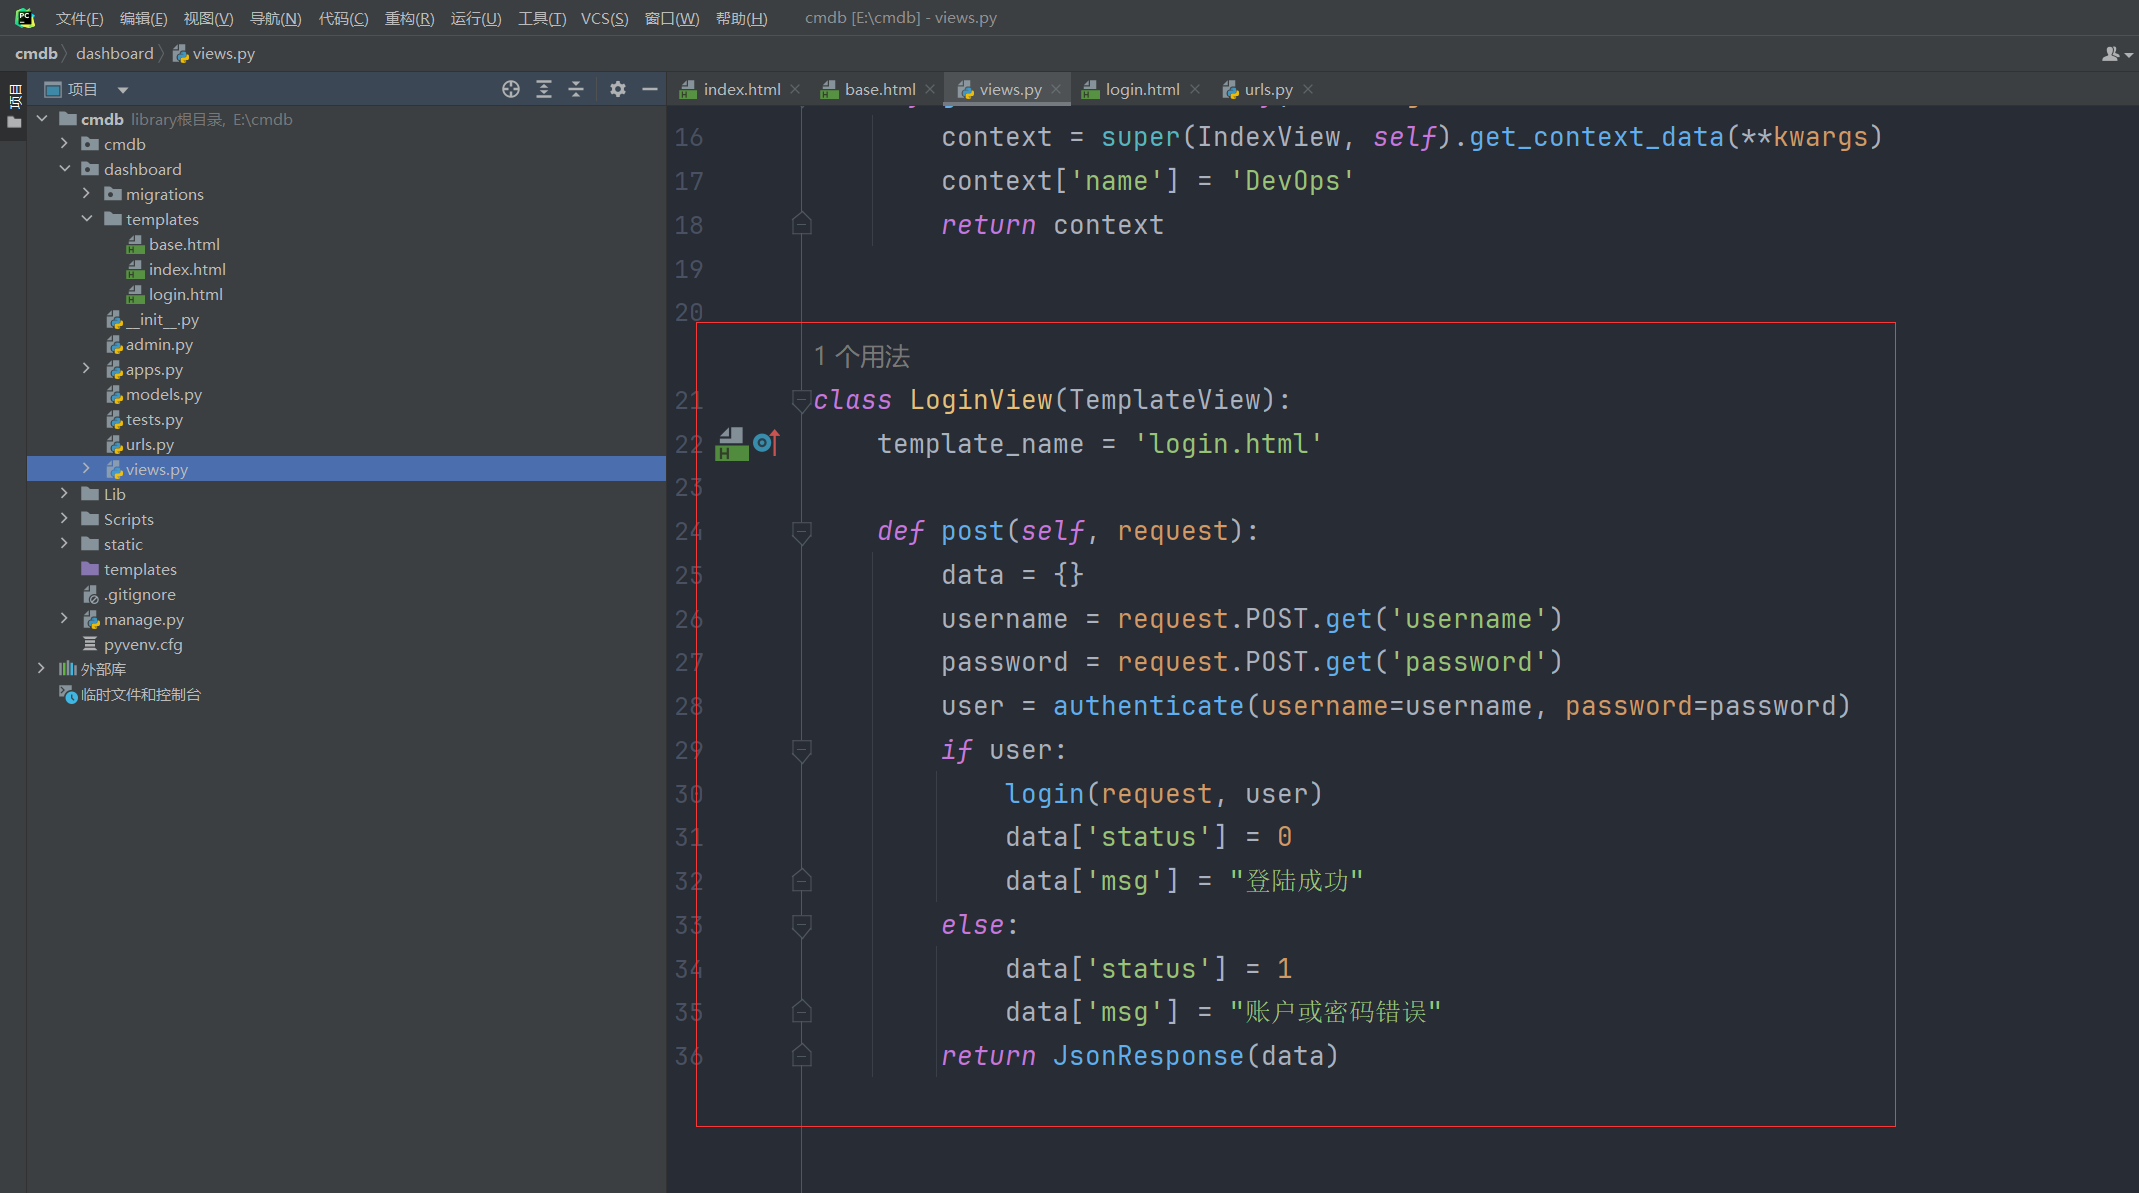2139x1193 pixels.
Task: Open the 视图(V) menu
Action: click(x=208, y=18)
